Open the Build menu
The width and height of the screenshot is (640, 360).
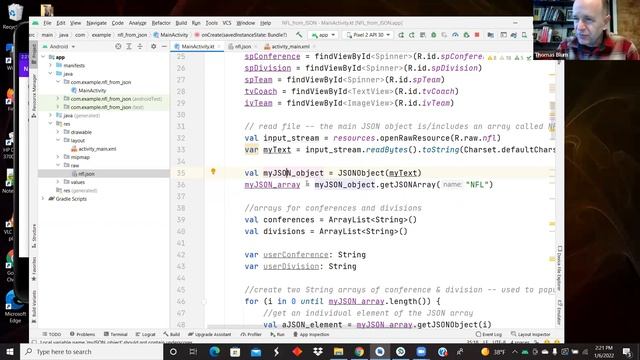tap(181, 23)
